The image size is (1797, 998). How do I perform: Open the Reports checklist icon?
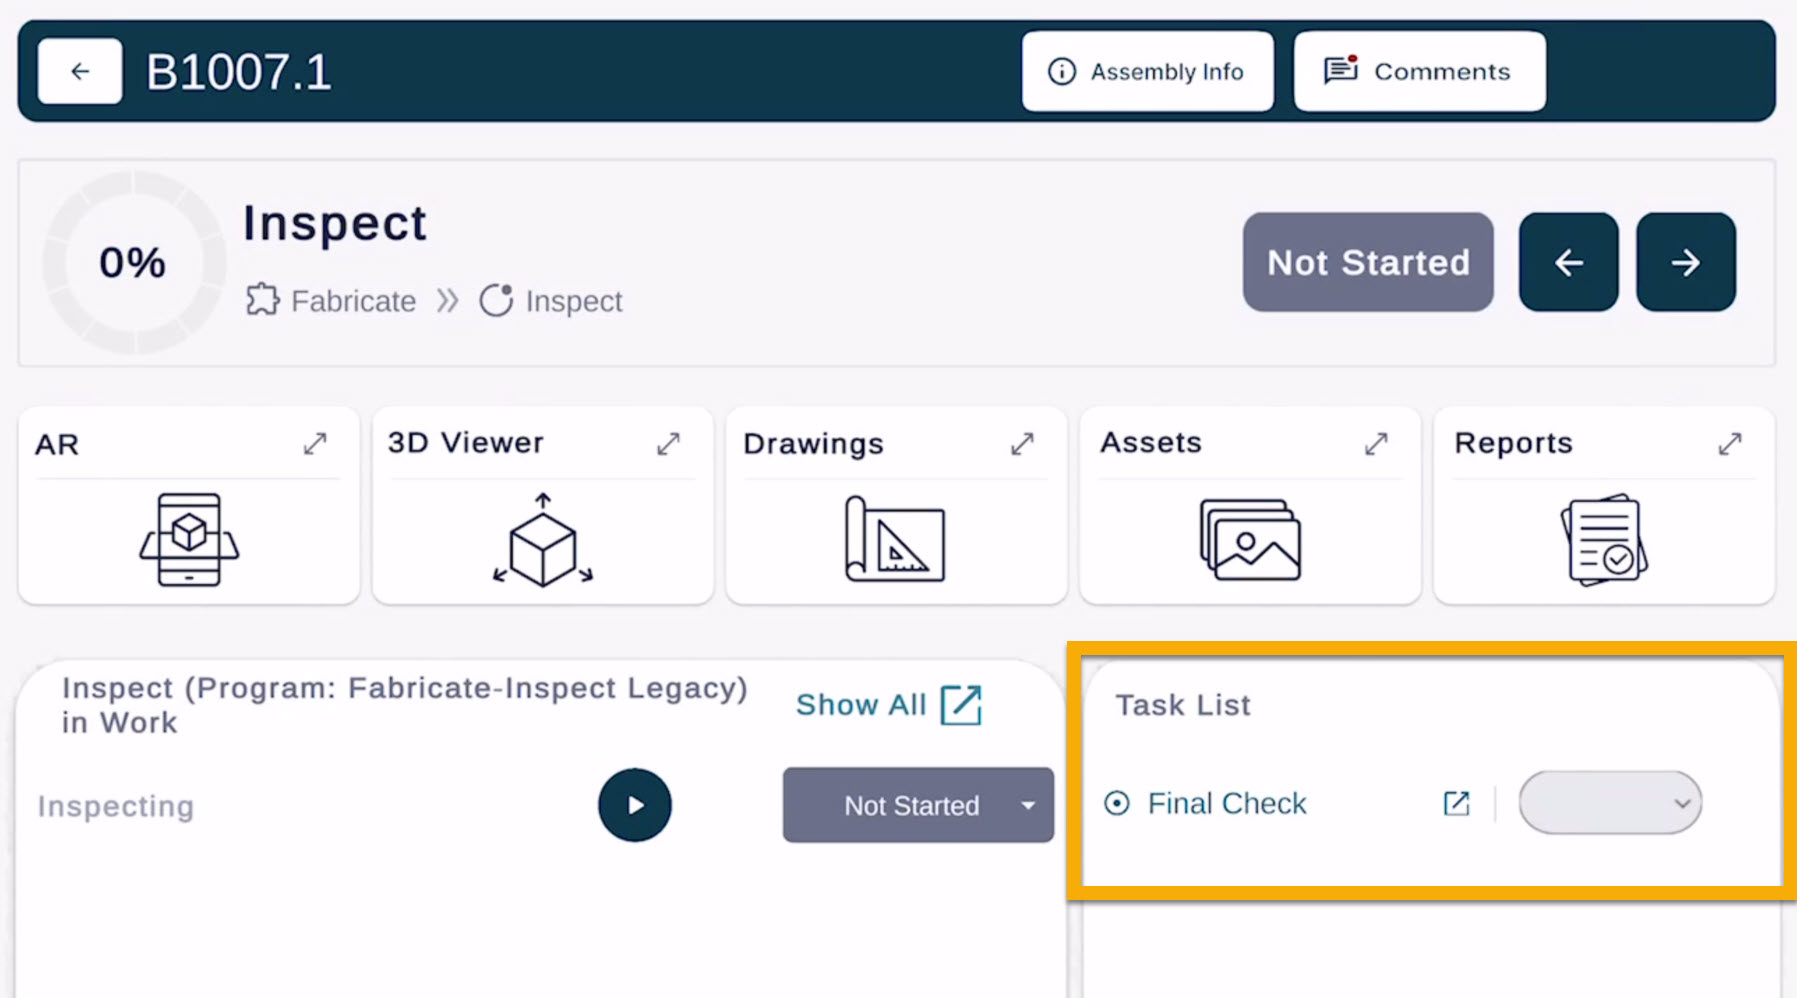click(1603, 539)
